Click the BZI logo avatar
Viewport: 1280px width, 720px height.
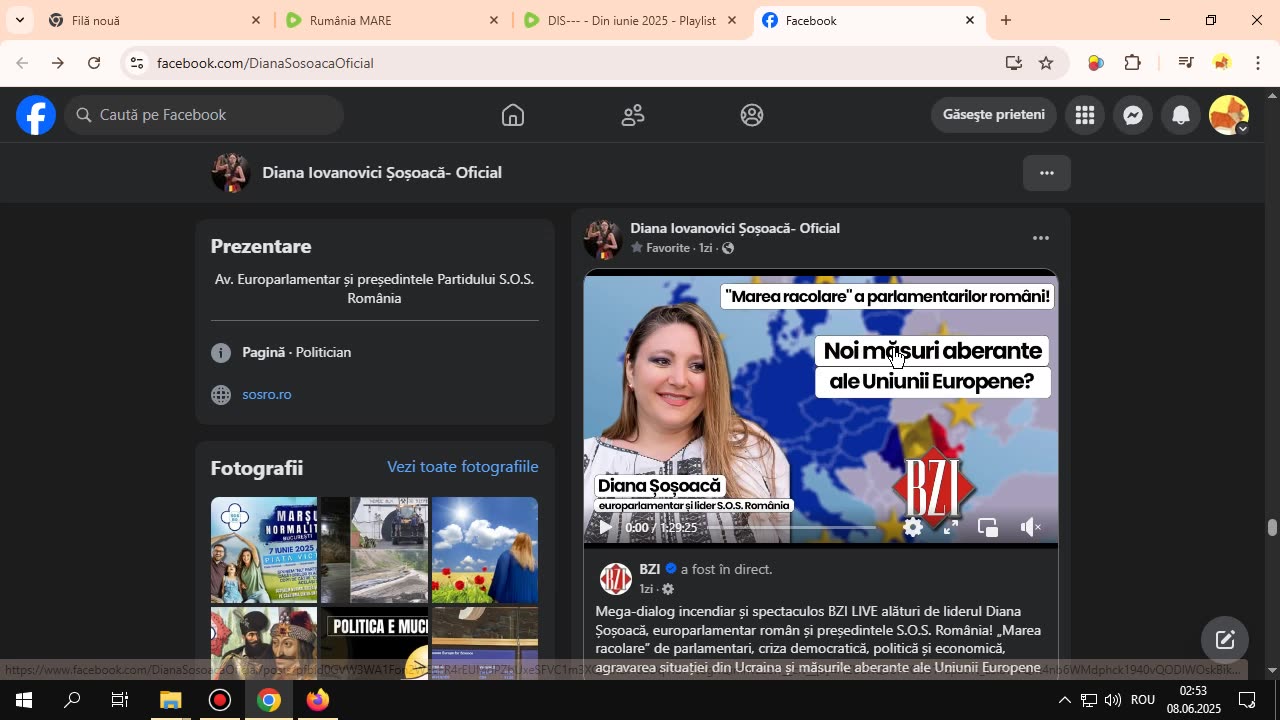pos(616,578)
